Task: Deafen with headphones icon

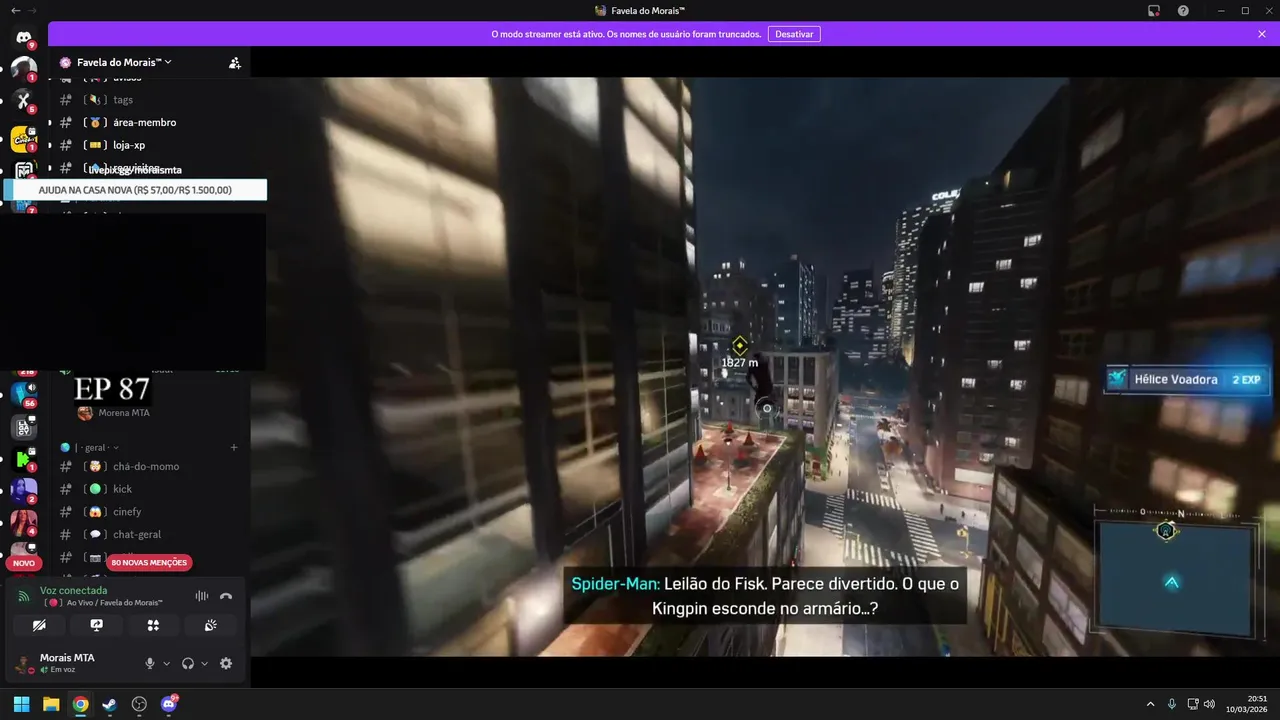Action: 188,663
